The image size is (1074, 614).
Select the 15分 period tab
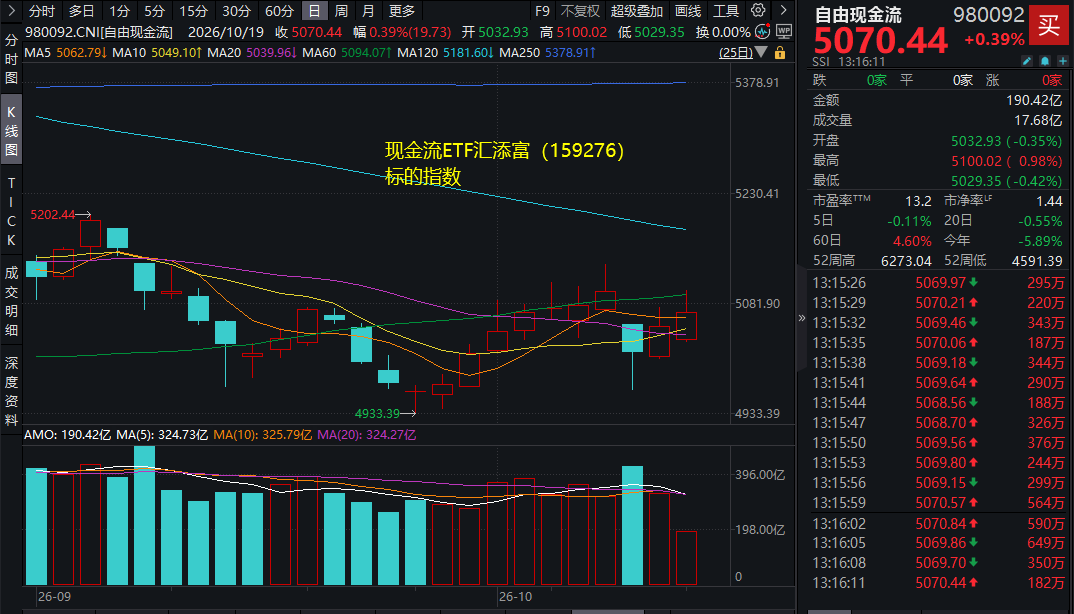(x=194, y=11)
